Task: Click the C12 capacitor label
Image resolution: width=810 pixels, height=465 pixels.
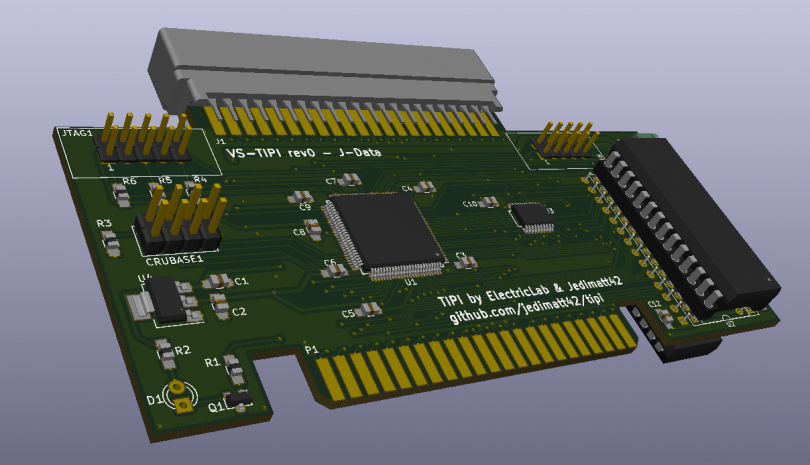Action: pyautogui.click(x=654, y=304)
